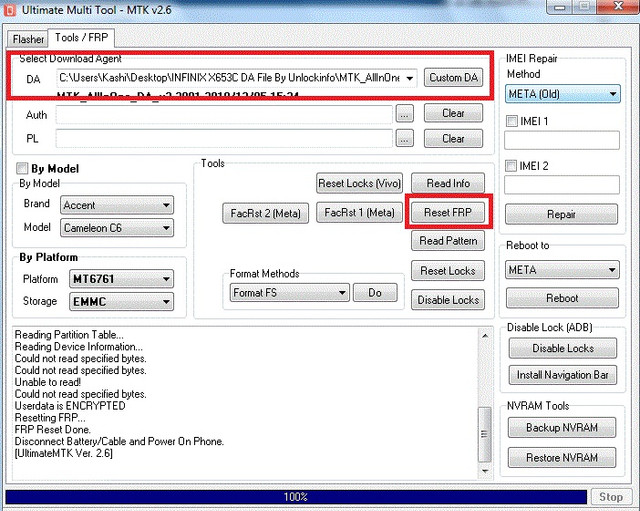
Task: Tick the IMEI 2 checkbox
Action: pos(511,166)
